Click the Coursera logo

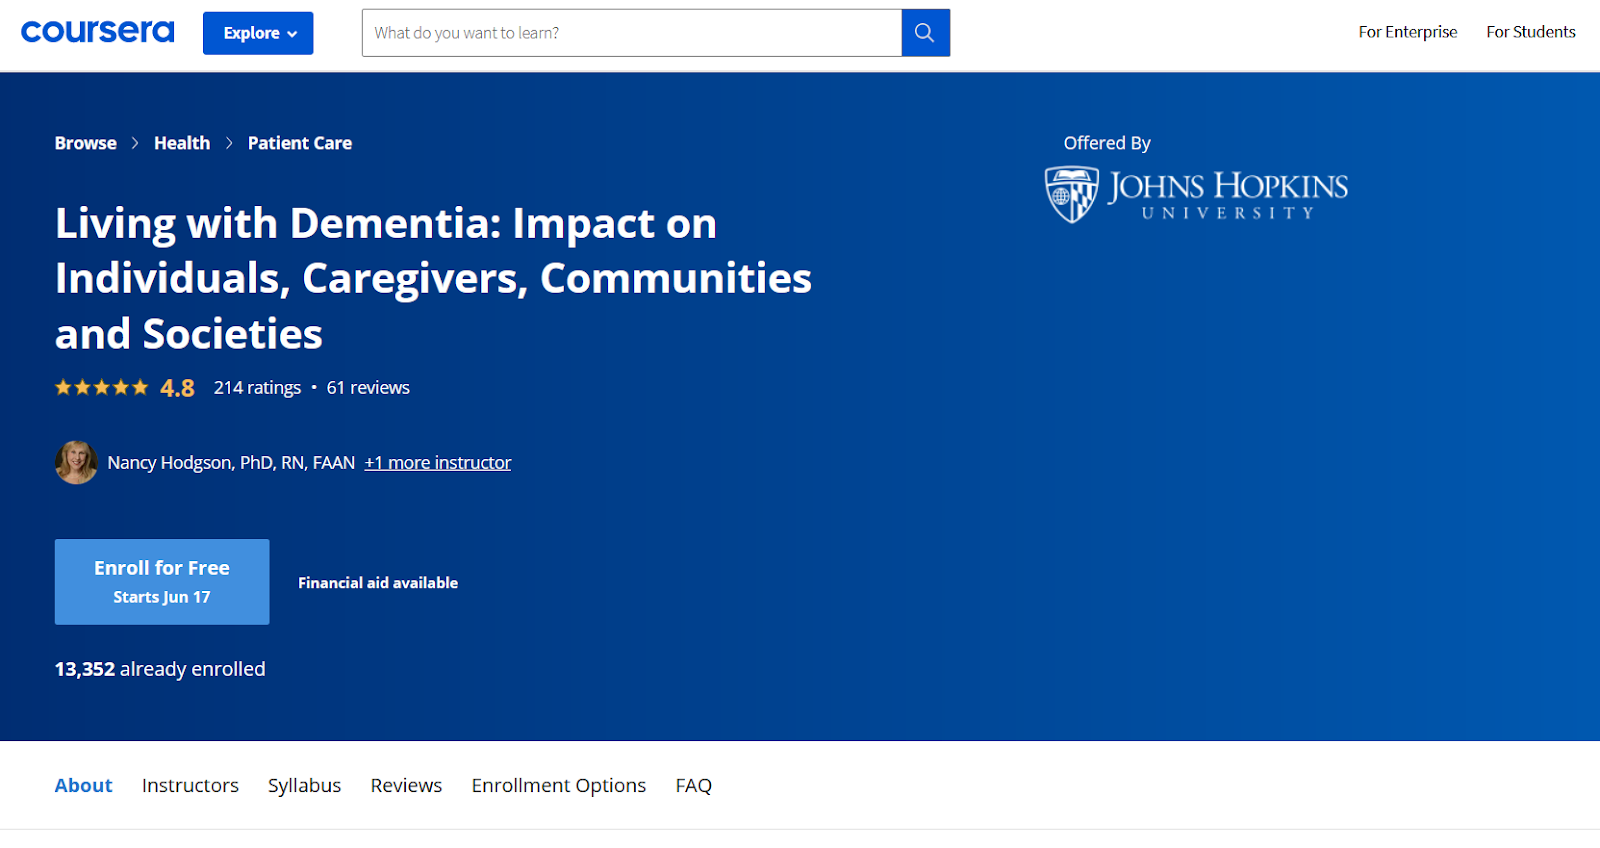coord(97,32)
